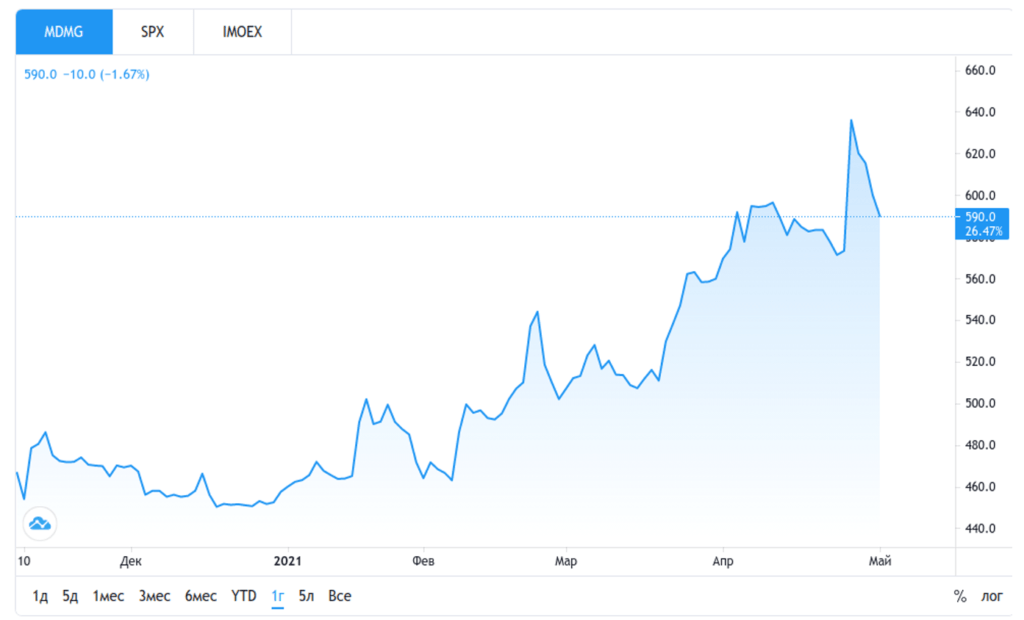Click the 590.0 −10.0 (−1.67%) quote text

87,74
